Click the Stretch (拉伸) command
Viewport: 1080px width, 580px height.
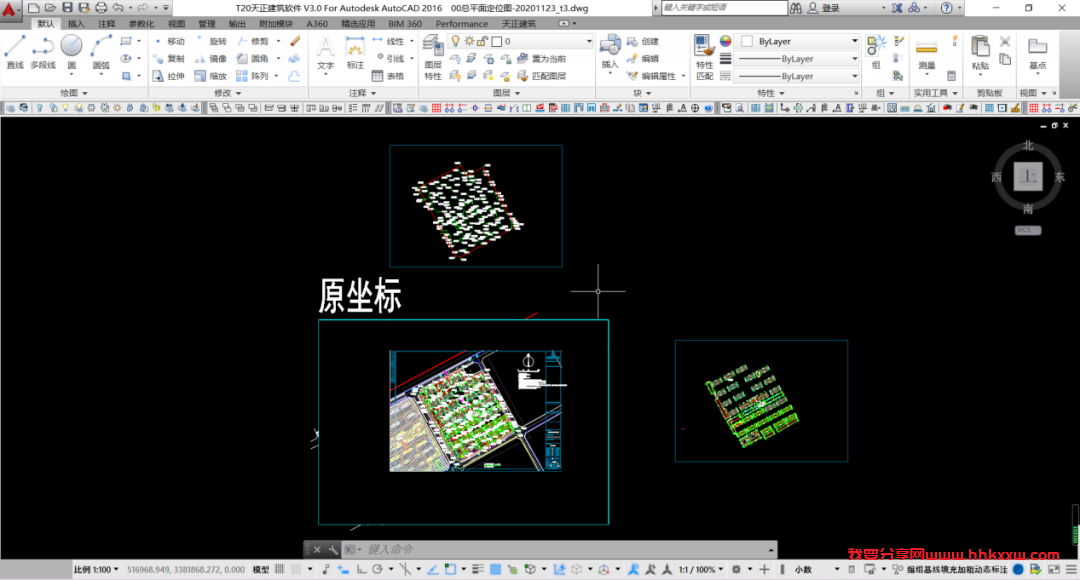click(169, 76)
